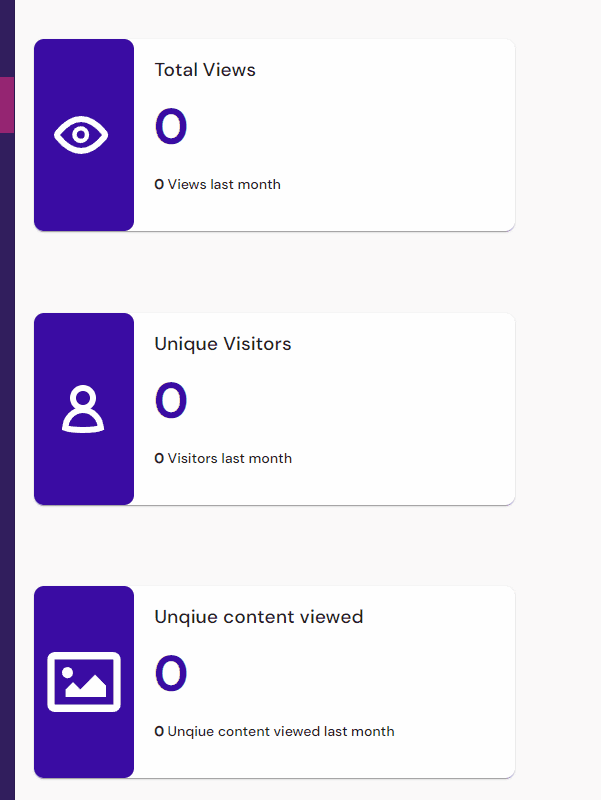Click the person icon on Unique Visitors card

click(x=83, y=409)
